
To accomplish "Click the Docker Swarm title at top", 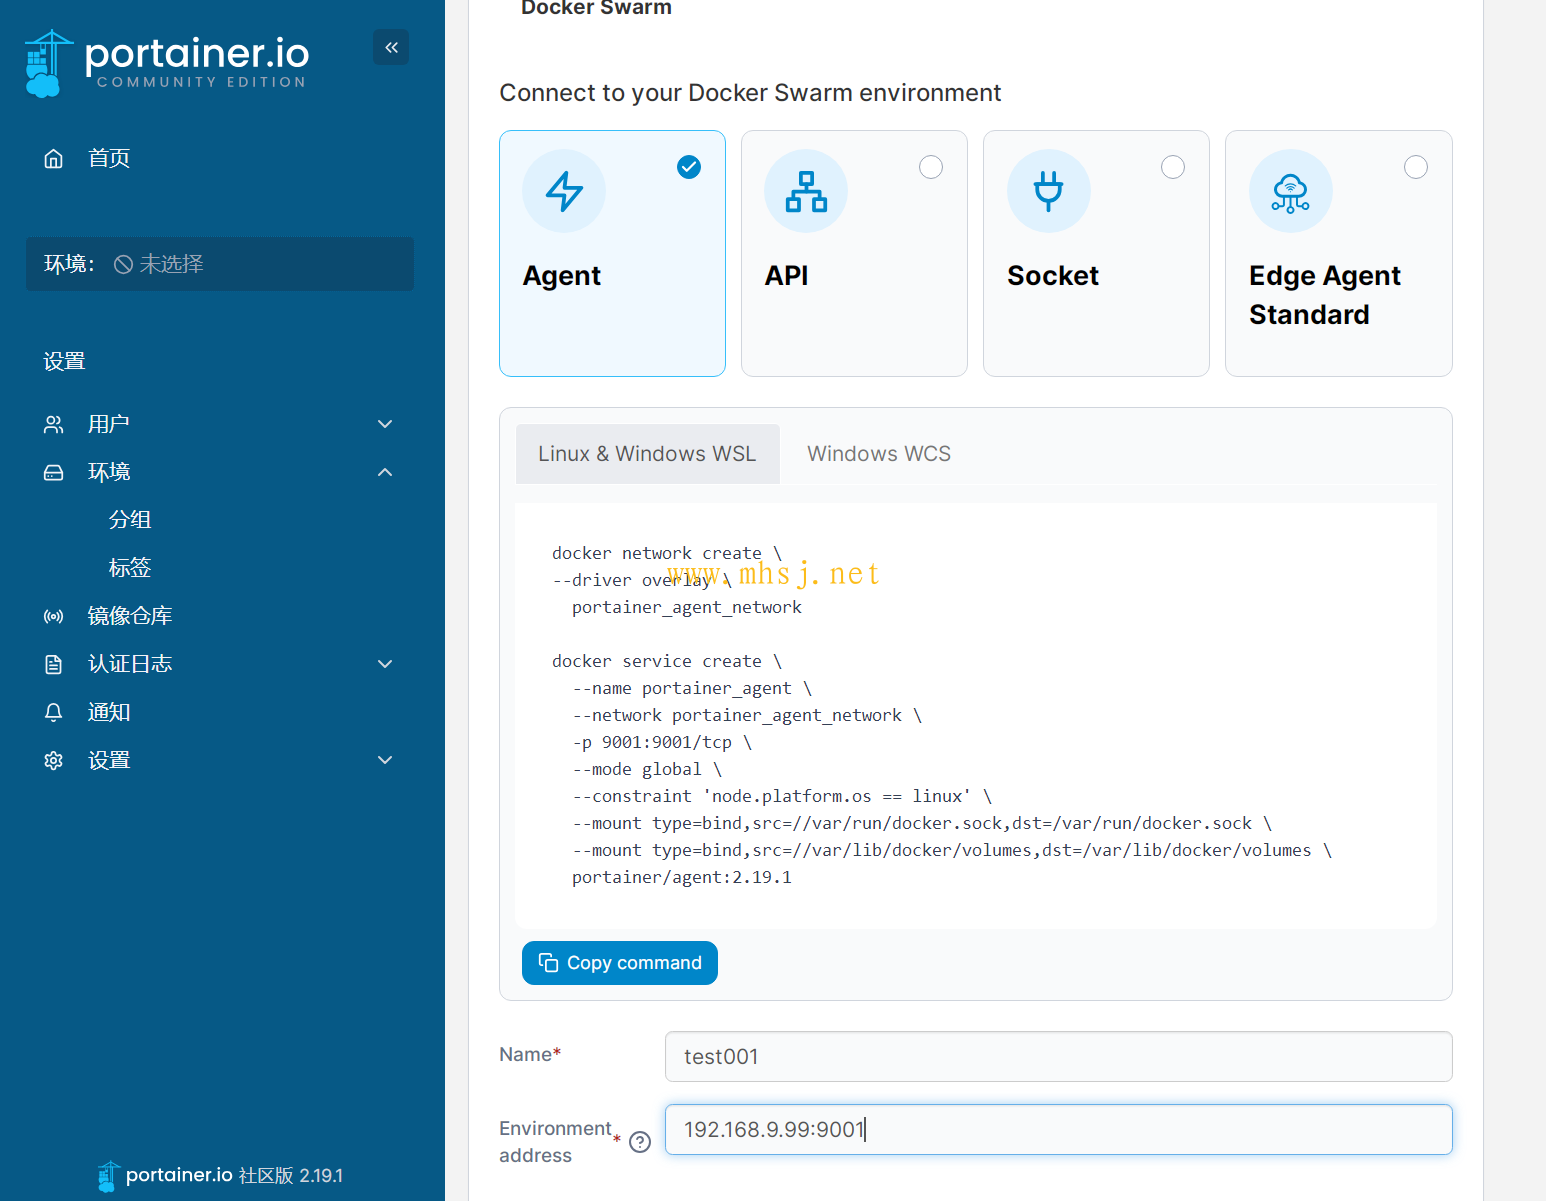I will pos(596,8).
